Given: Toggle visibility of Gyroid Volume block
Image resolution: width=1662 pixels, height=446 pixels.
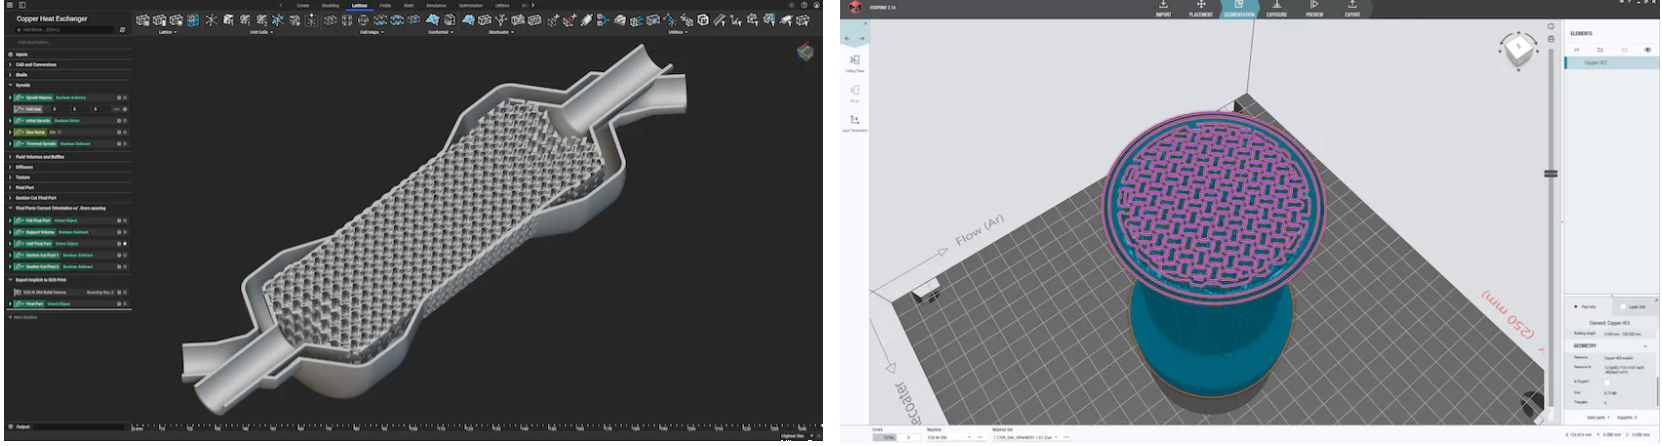Looking at the screenshot, I should click(x=125, y=97).
